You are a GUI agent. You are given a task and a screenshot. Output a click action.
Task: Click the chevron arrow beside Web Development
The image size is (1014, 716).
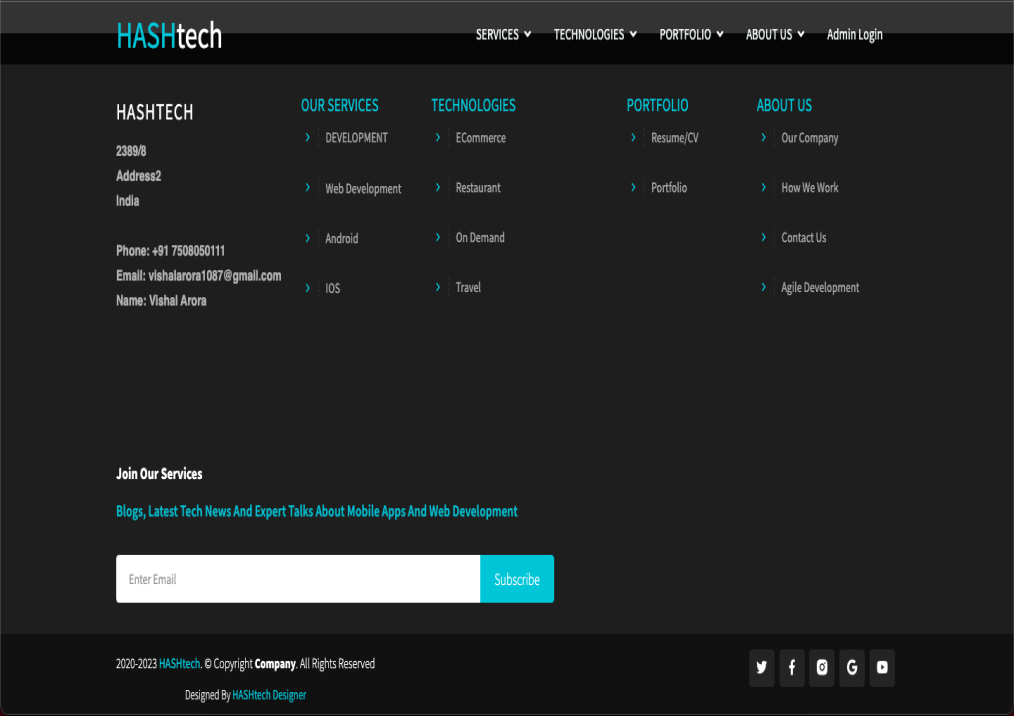[x=307, y=188]
